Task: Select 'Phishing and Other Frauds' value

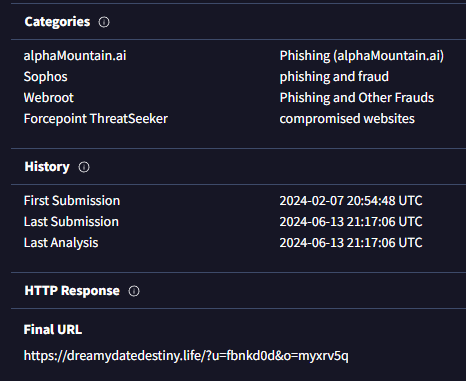Action: pos(357,98)
